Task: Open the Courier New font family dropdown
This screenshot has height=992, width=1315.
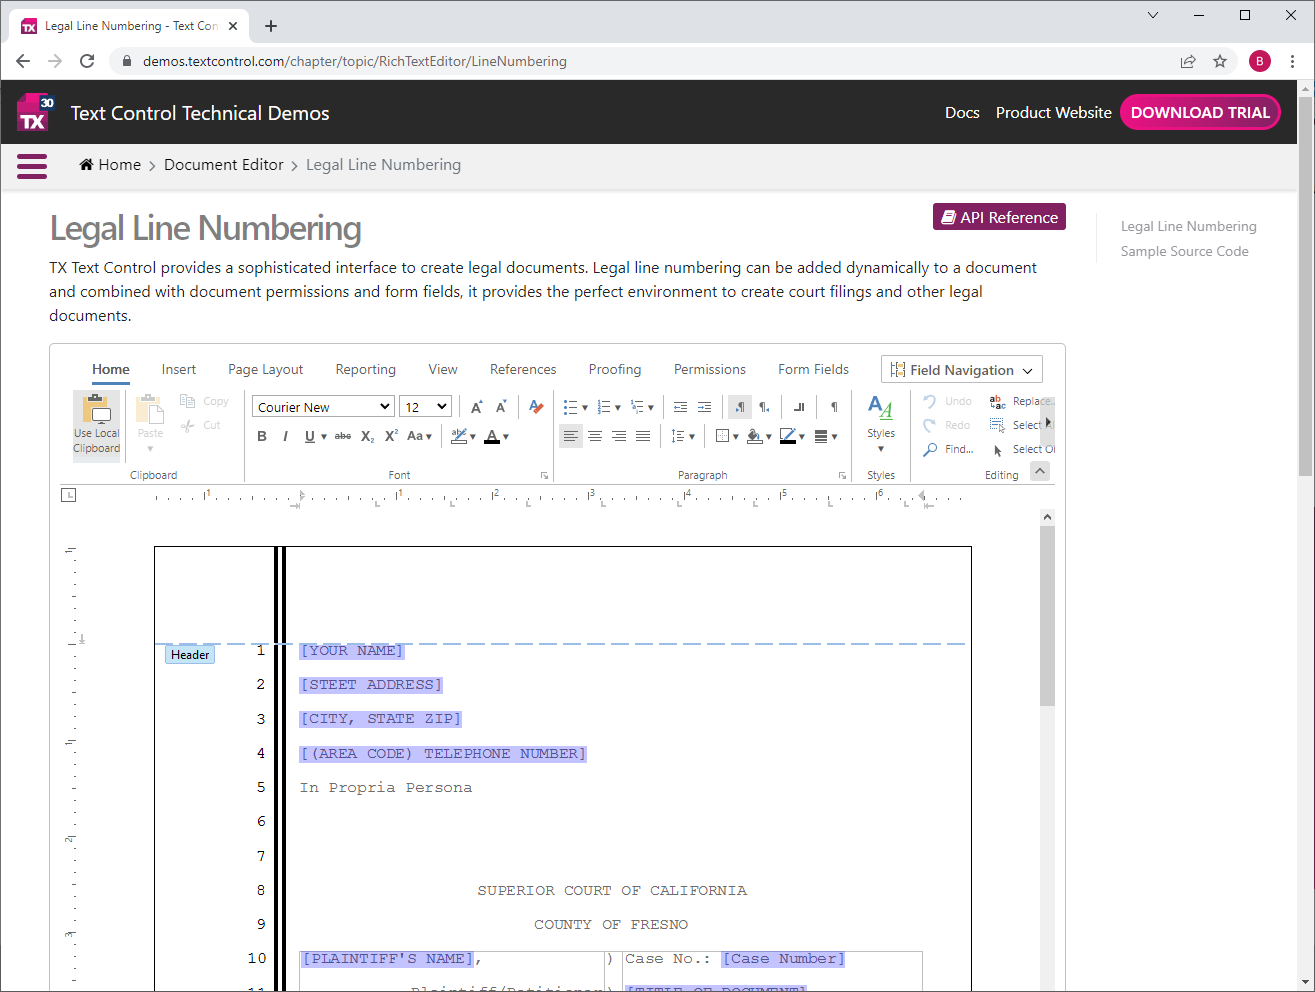Action: [323, 407]
